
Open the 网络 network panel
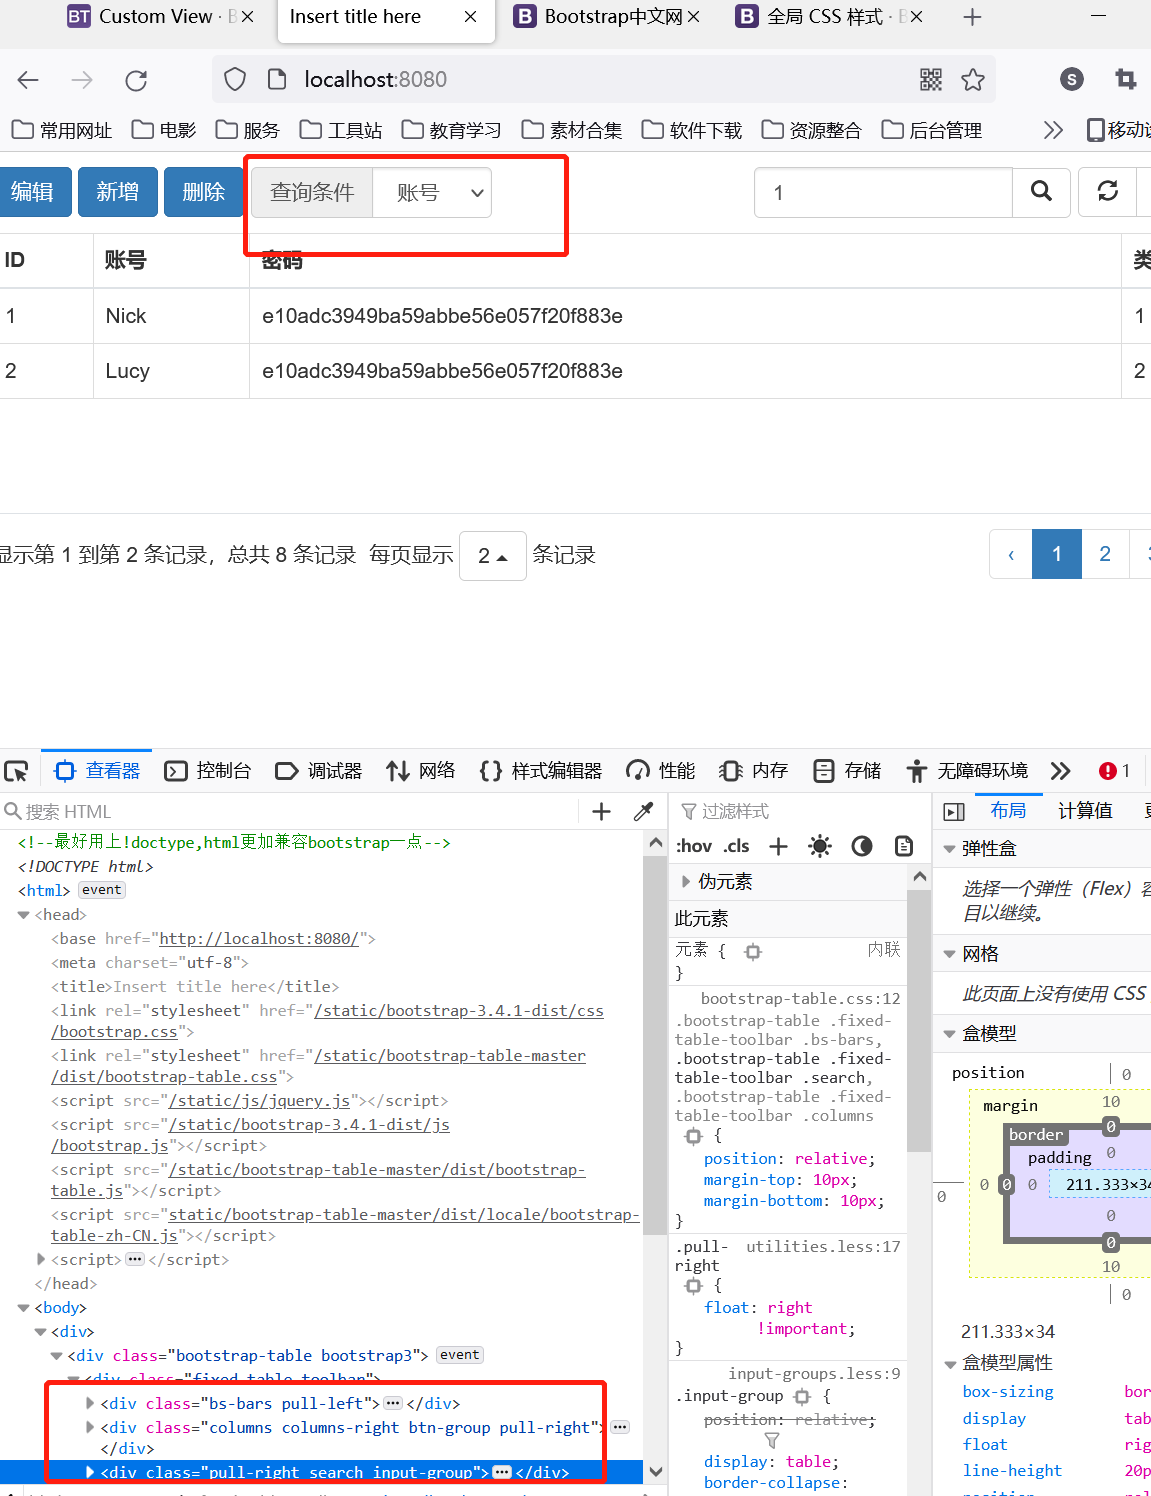point(421,771)
